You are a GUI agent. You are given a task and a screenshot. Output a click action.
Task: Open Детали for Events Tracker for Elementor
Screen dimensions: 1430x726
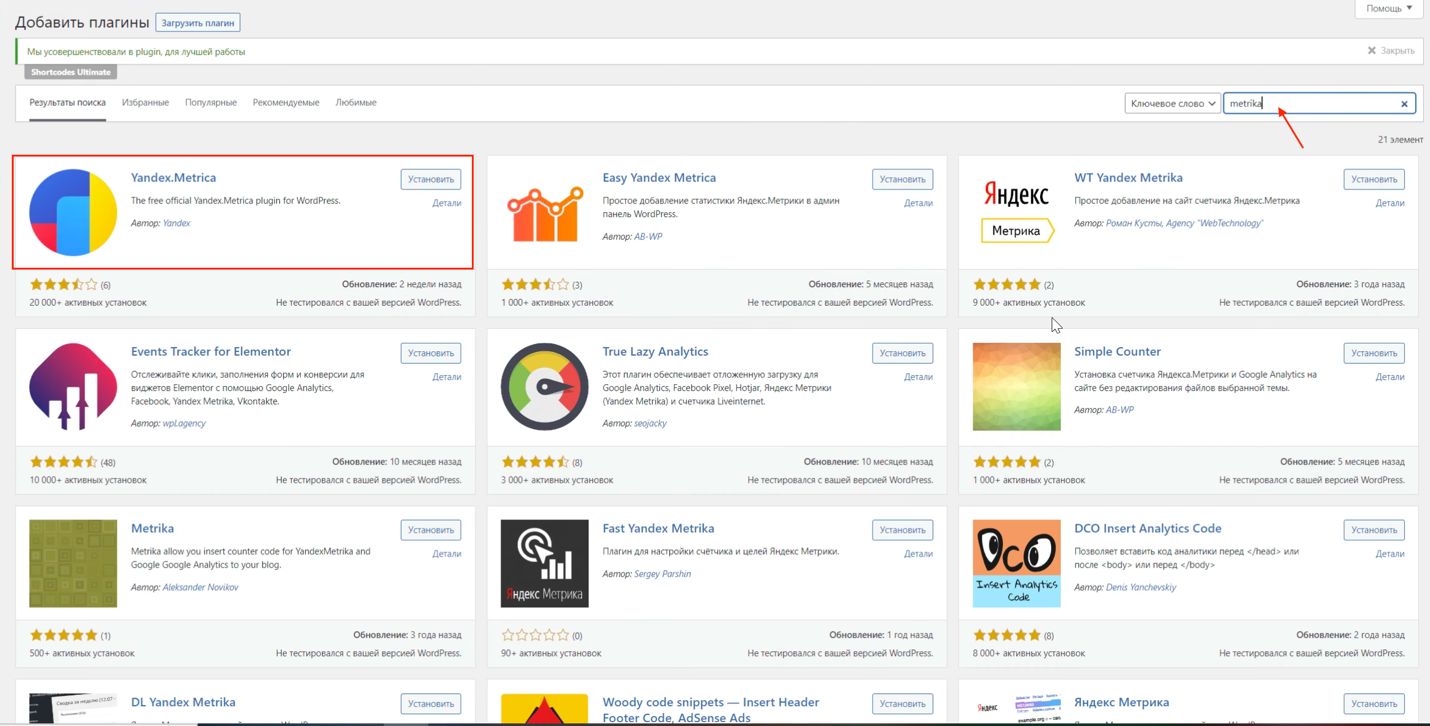[x=446, y=377]
